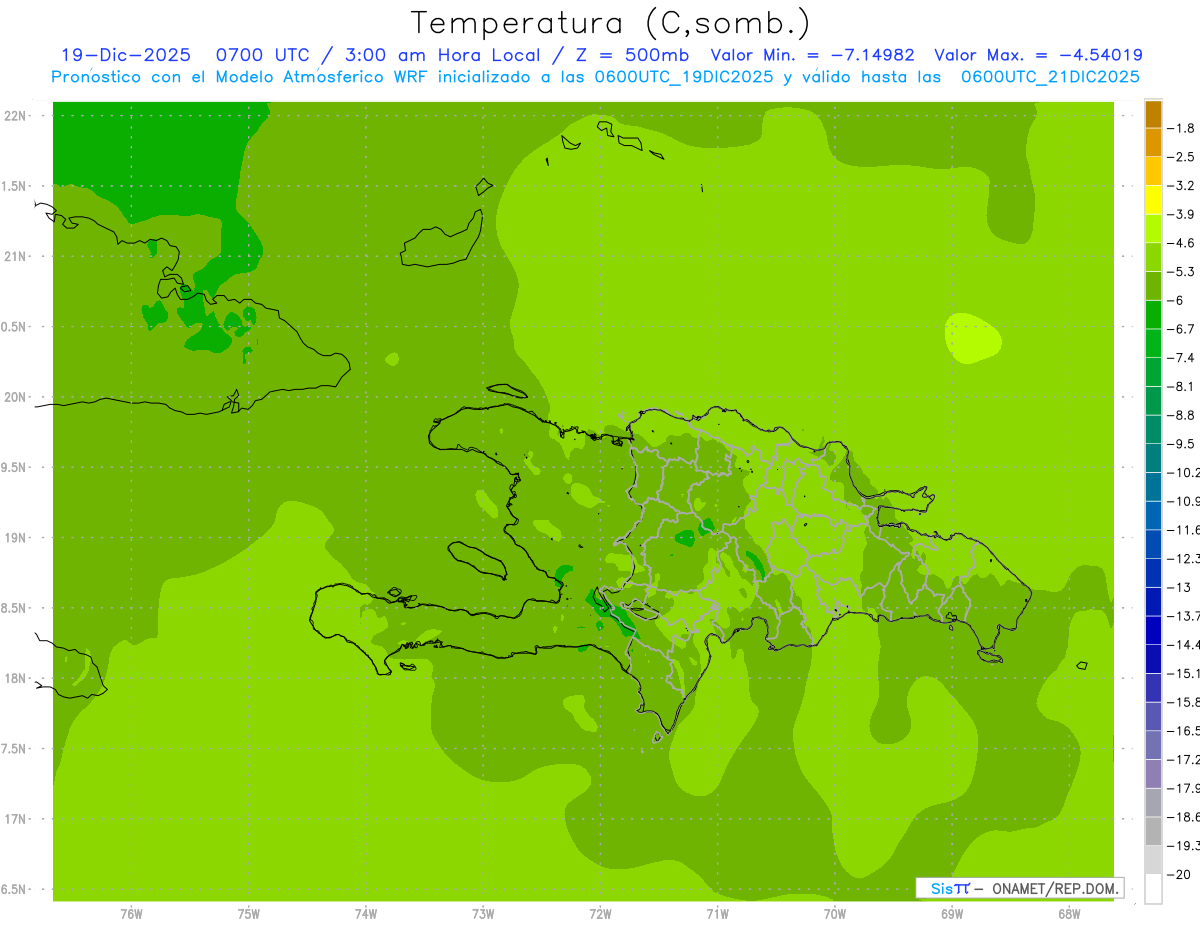The image size is (1200, 927).
Task: Click the '-2.5' colorbar label
Action: 1183,157
